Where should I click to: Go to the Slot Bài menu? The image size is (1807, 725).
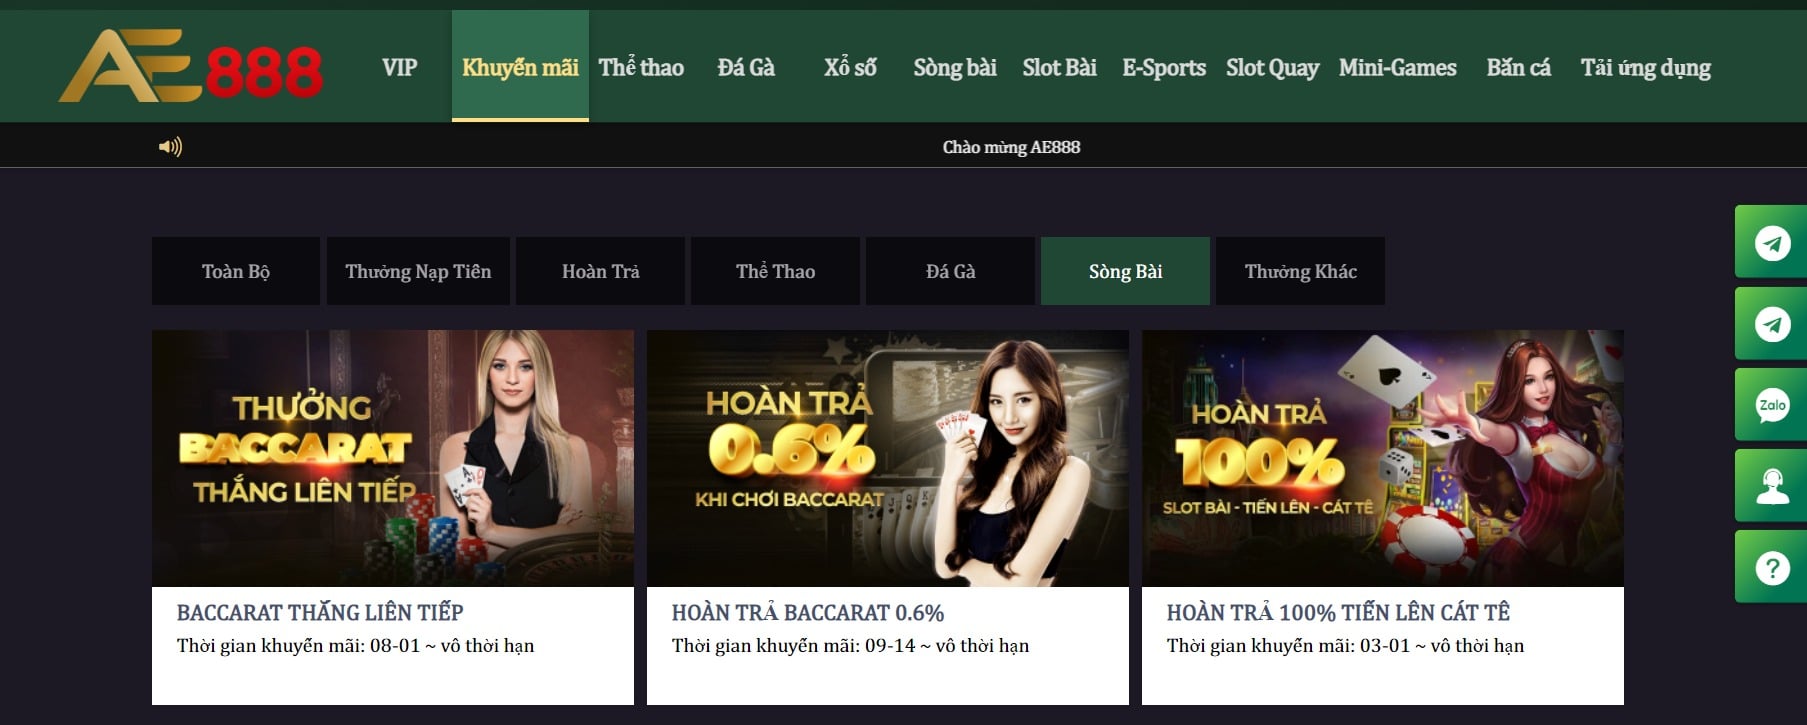1059,67
